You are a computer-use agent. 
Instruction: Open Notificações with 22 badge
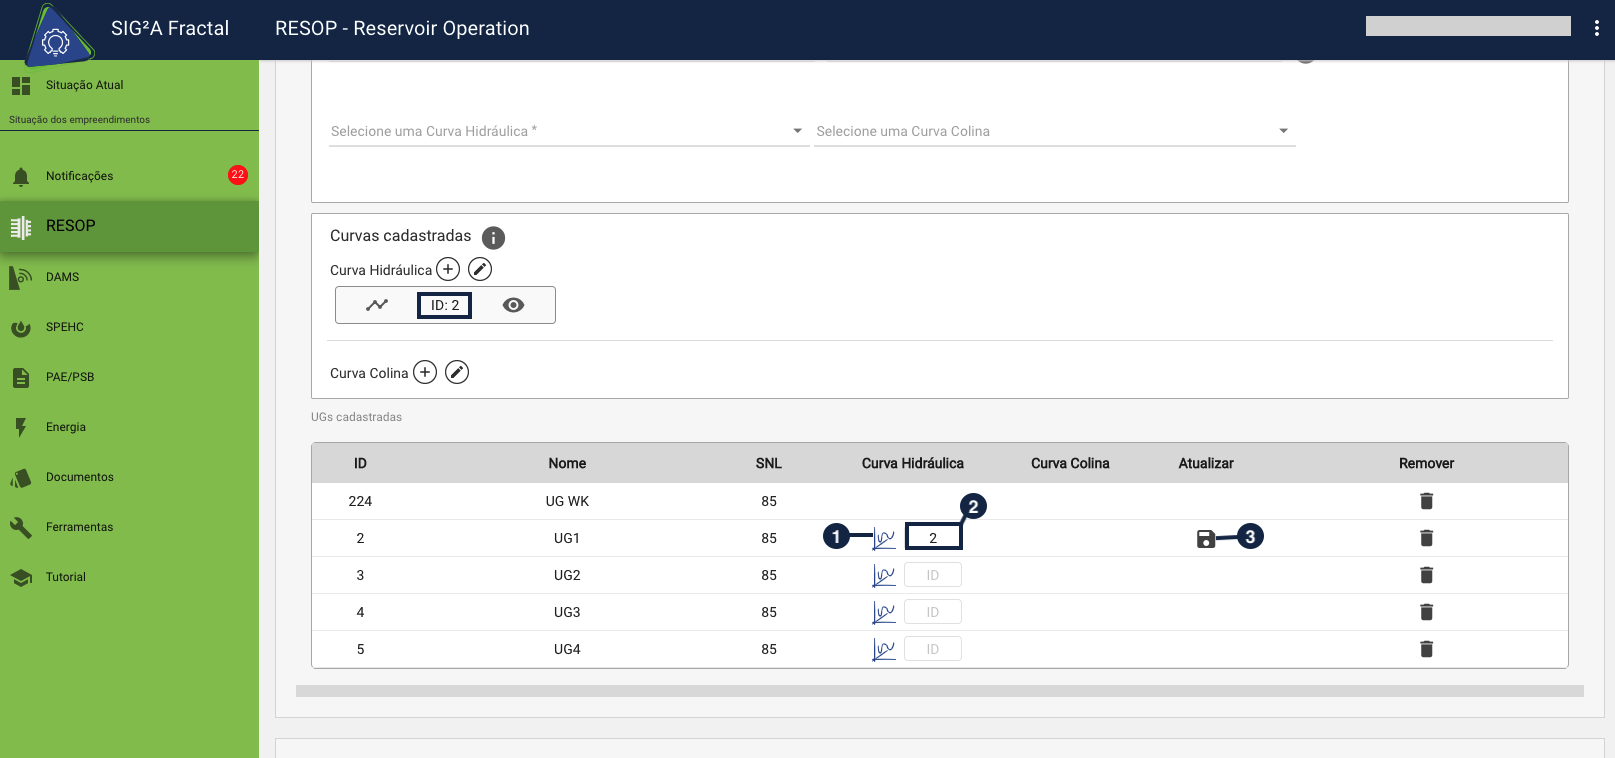80,176
